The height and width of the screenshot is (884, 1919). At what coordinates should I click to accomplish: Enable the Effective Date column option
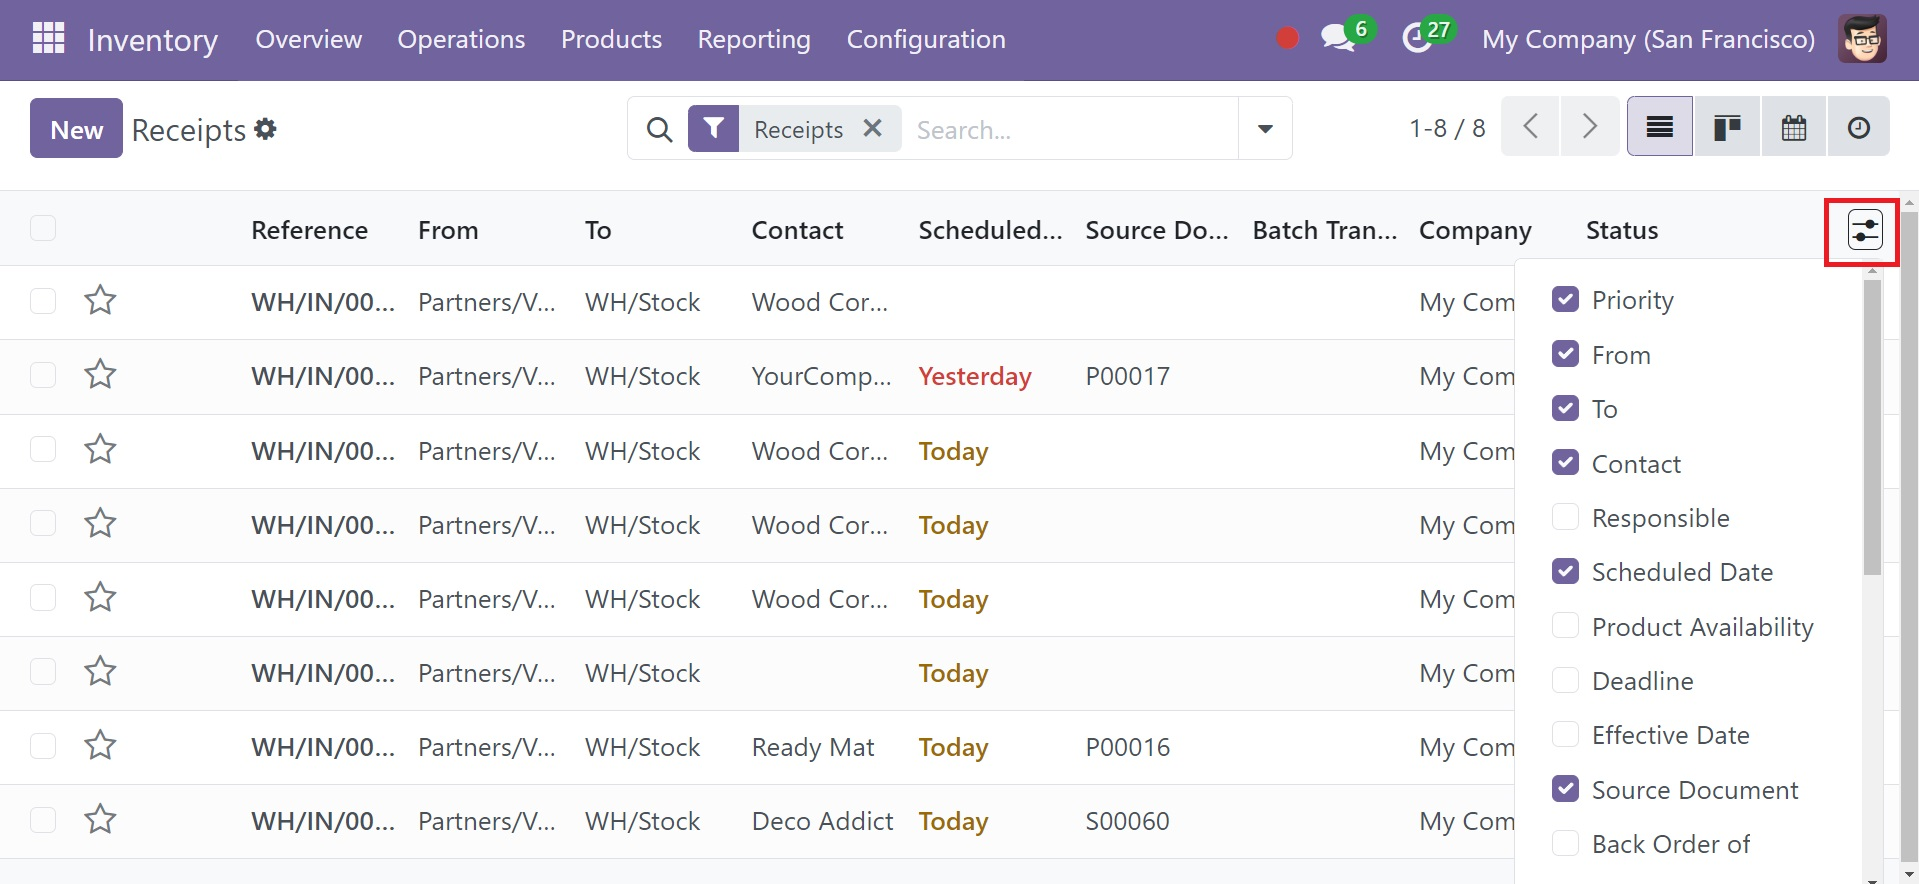tap(1565, 734)
